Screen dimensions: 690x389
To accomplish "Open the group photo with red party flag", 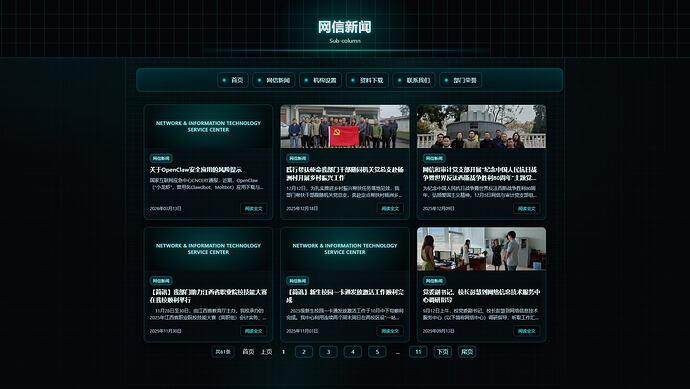I will 345,126.
